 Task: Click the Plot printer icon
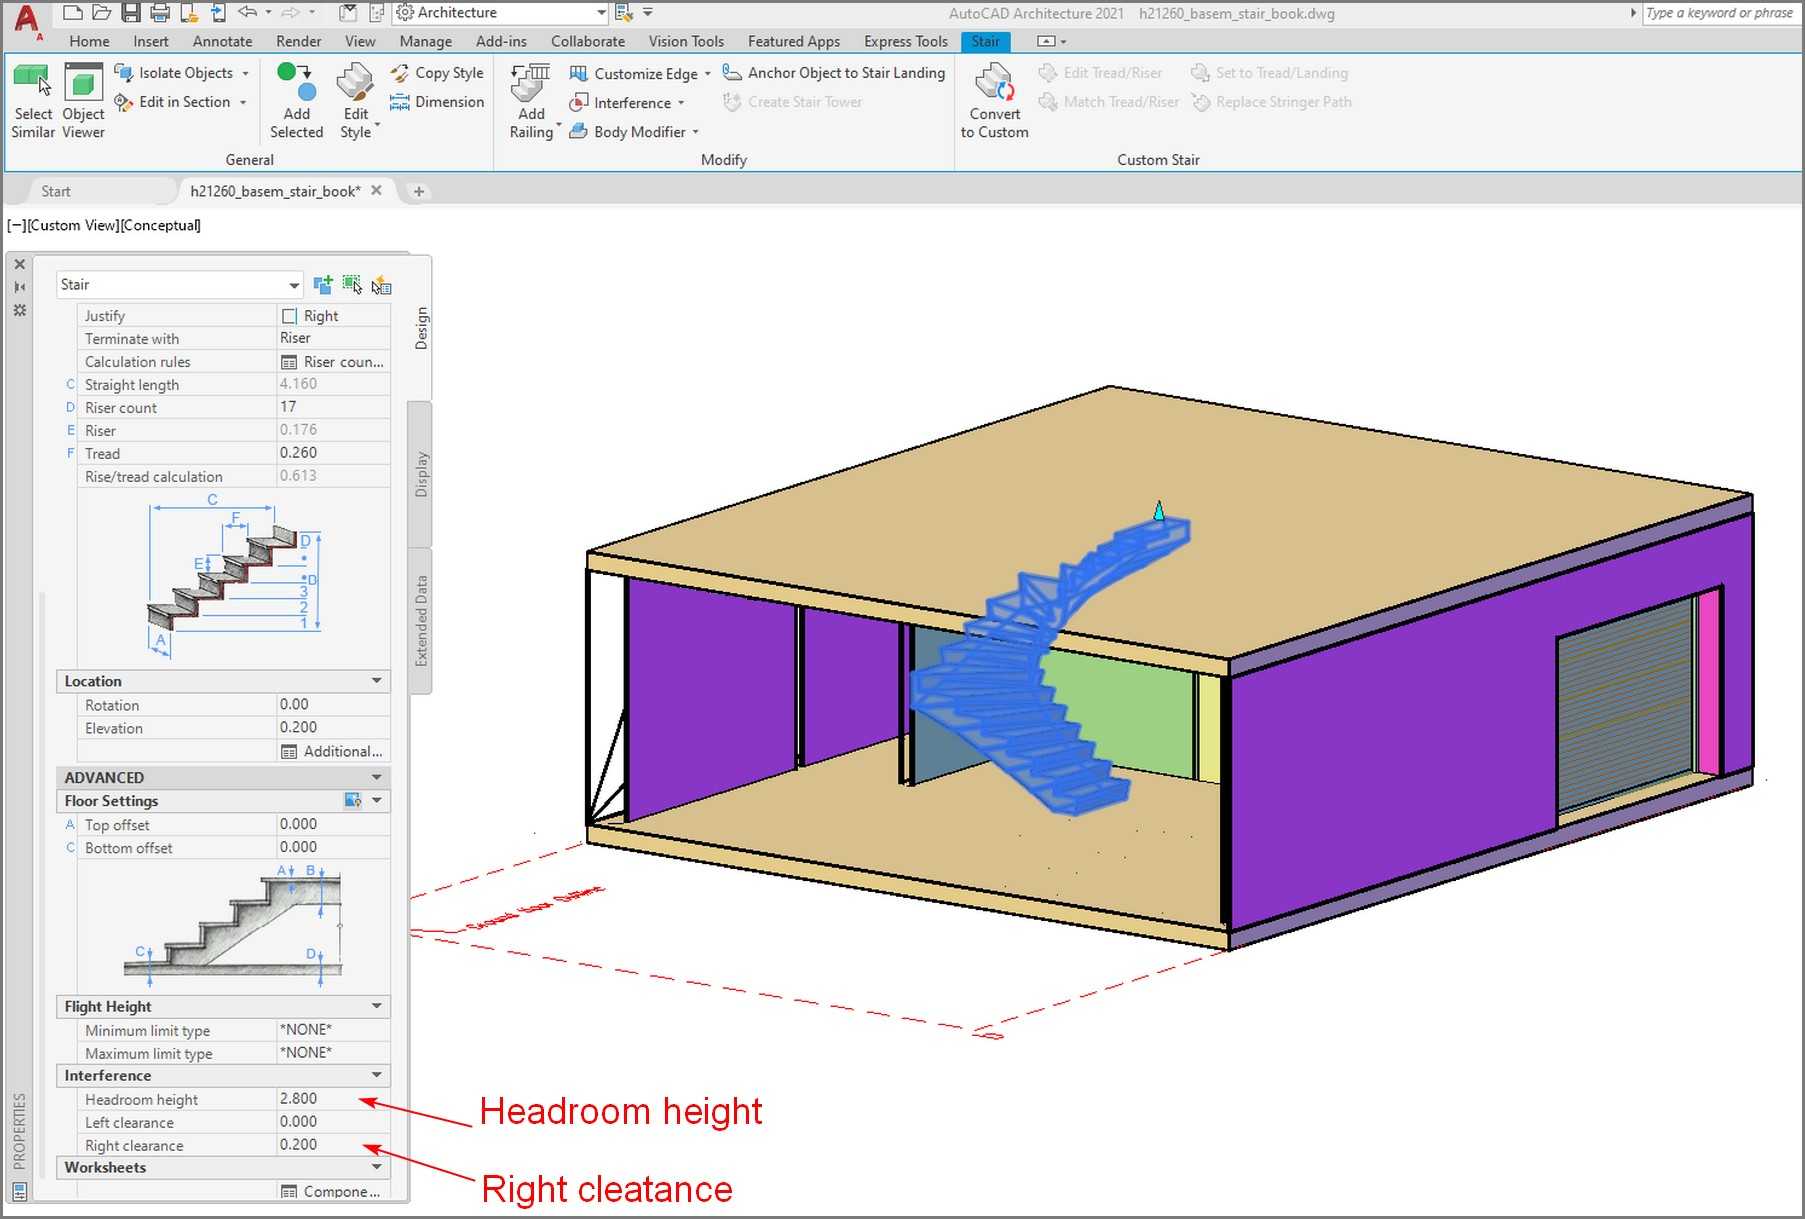pyautogui.click(x=160, y=13)
